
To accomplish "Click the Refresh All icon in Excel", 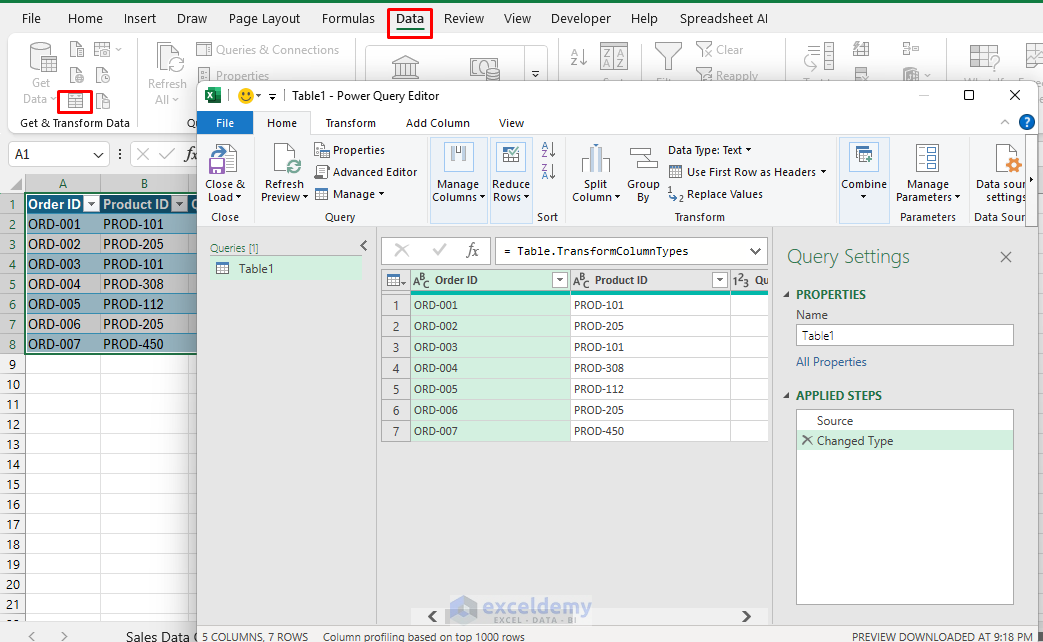I will pos(168,57).
